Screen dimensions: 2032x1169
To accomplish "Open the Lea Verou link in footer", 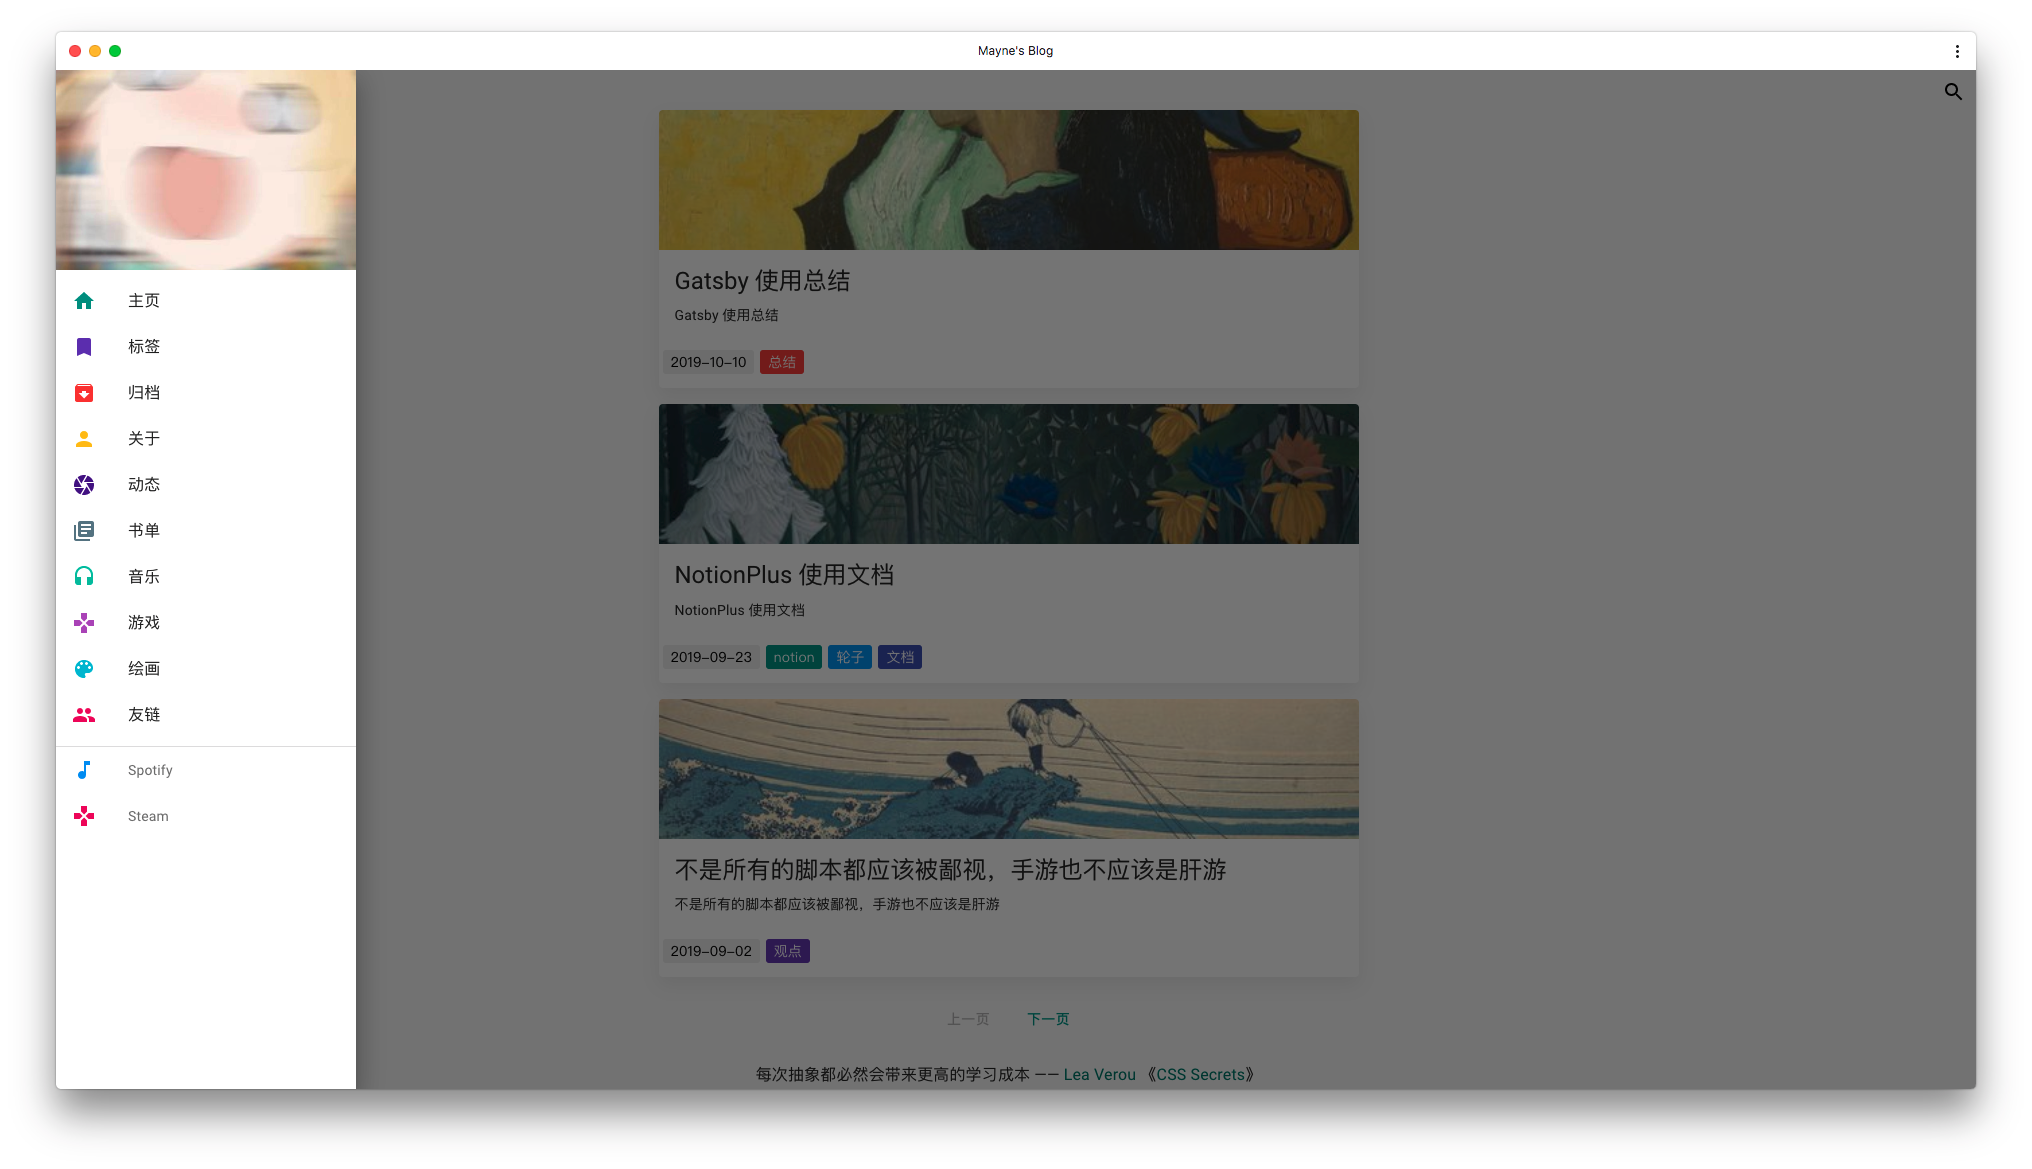I will point(1100,1075).
